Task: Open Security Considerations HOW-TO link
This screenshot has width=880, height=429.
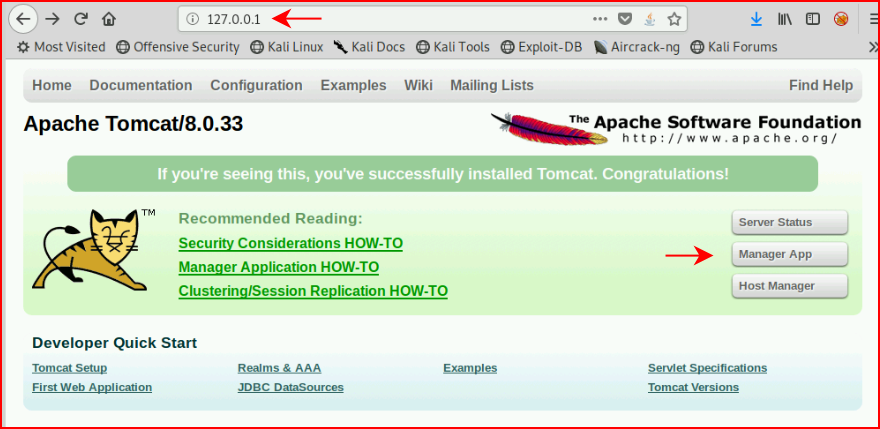Action: (290, 244)
